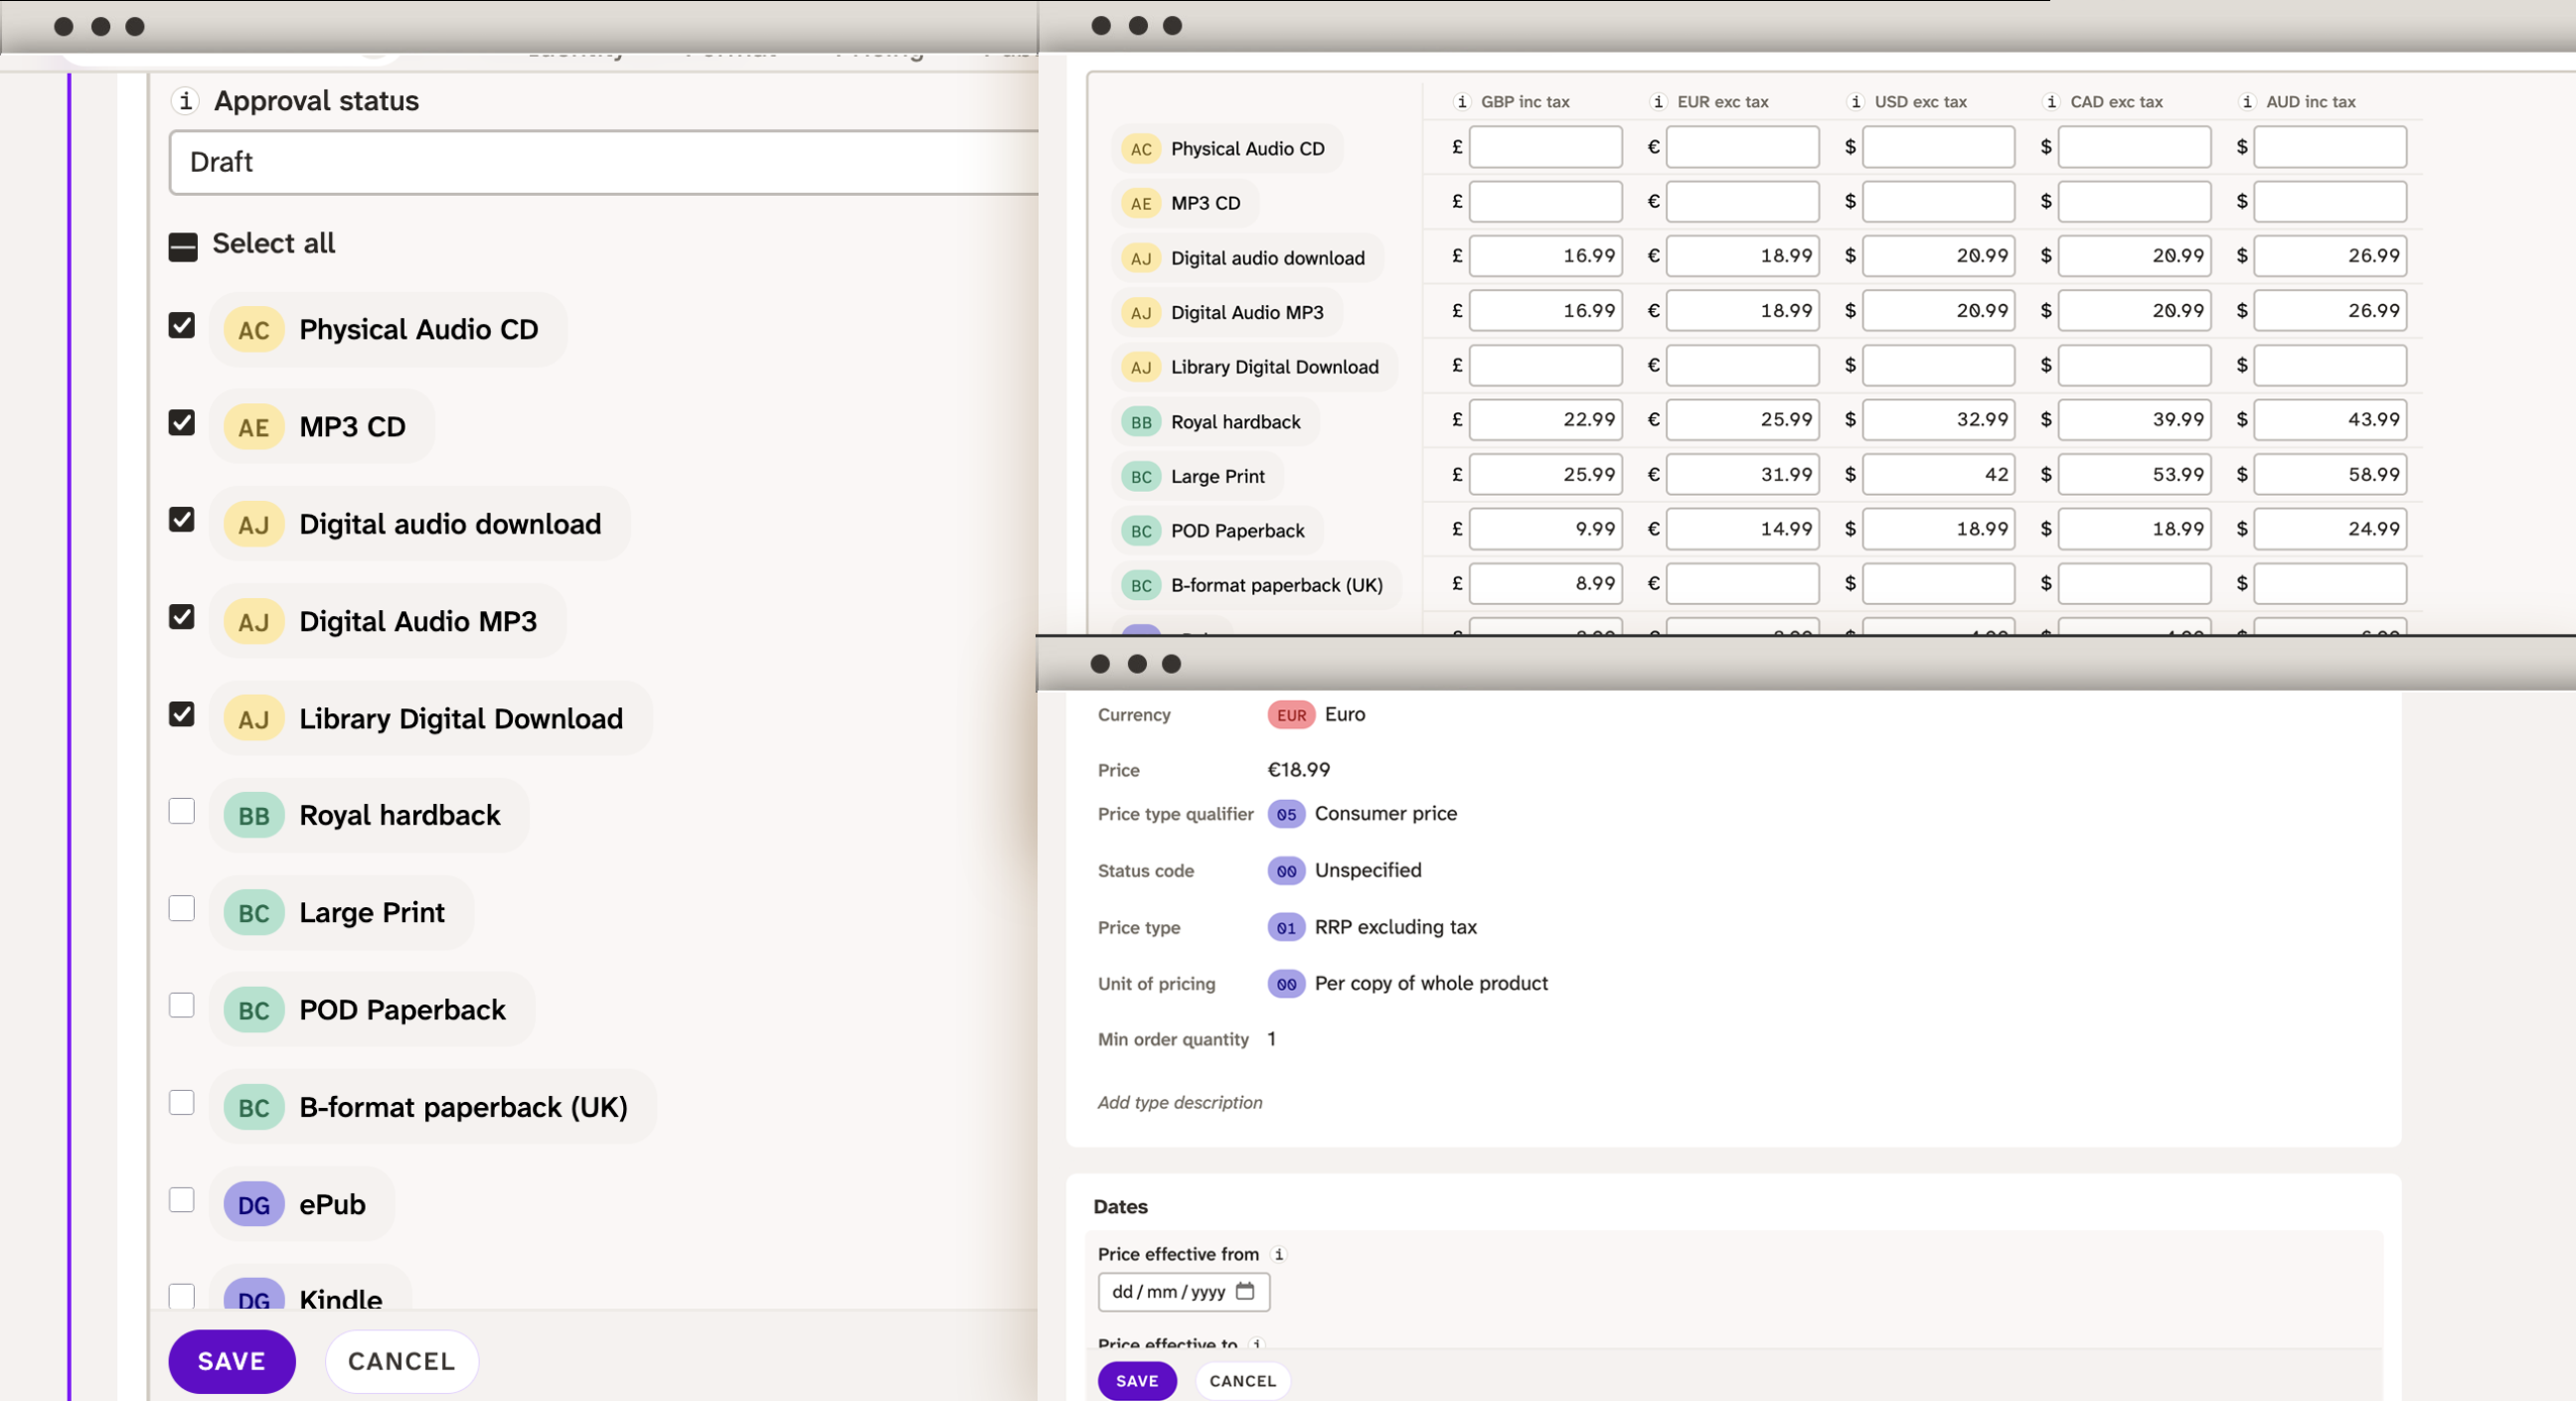Open the Price type RRP excluding tax selector
The width and height of the screenshot is (2576, 1401).
(x=1373, y=927)
